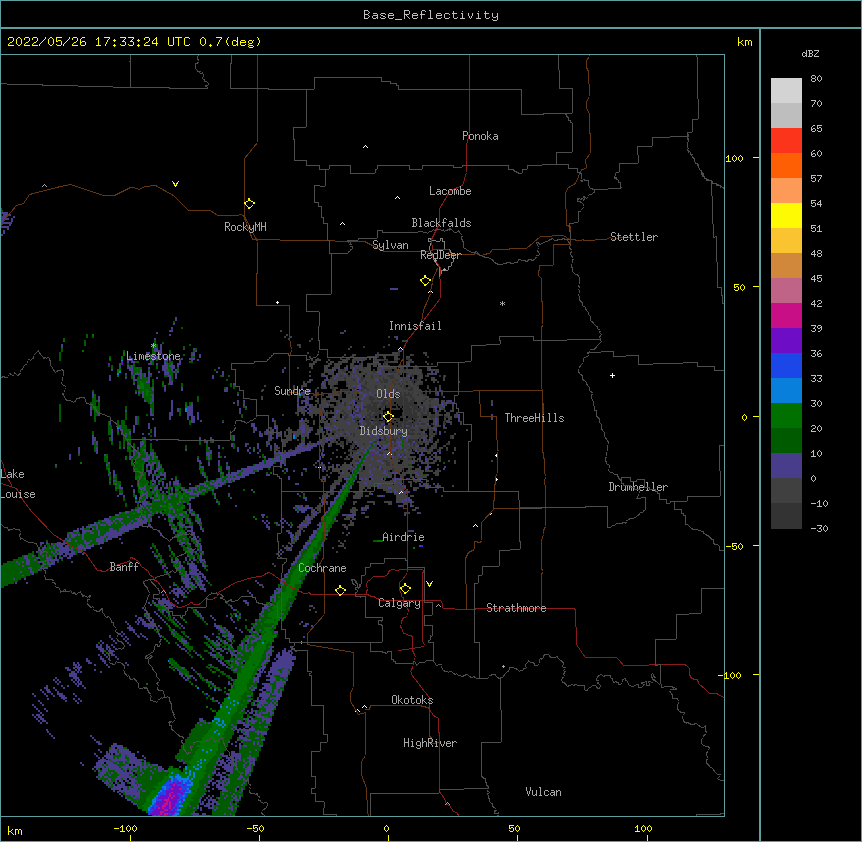This screenshot has height=842, width=862.
Task: Click the dBZ legend heading
Action: pos(810,53)
